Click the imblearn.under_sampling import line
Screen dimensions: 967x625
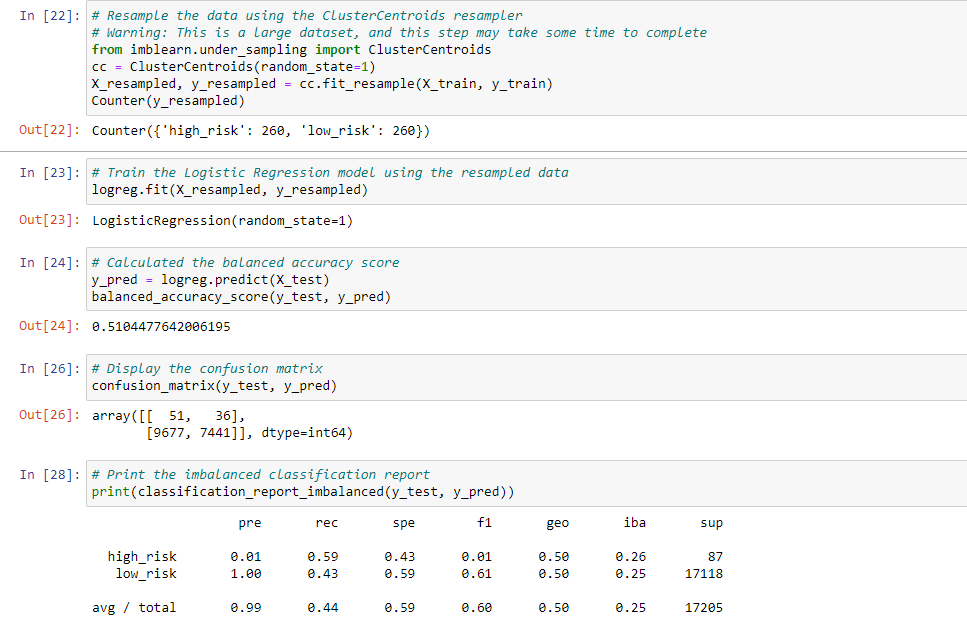click(292, 50)
